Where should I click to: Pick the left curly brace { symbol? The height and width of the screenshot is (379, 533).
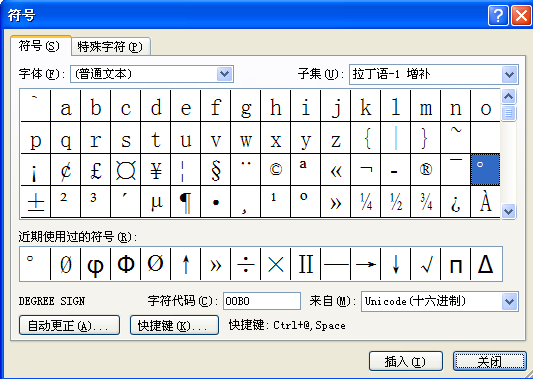pyautogui.click(x=366, y=138)
